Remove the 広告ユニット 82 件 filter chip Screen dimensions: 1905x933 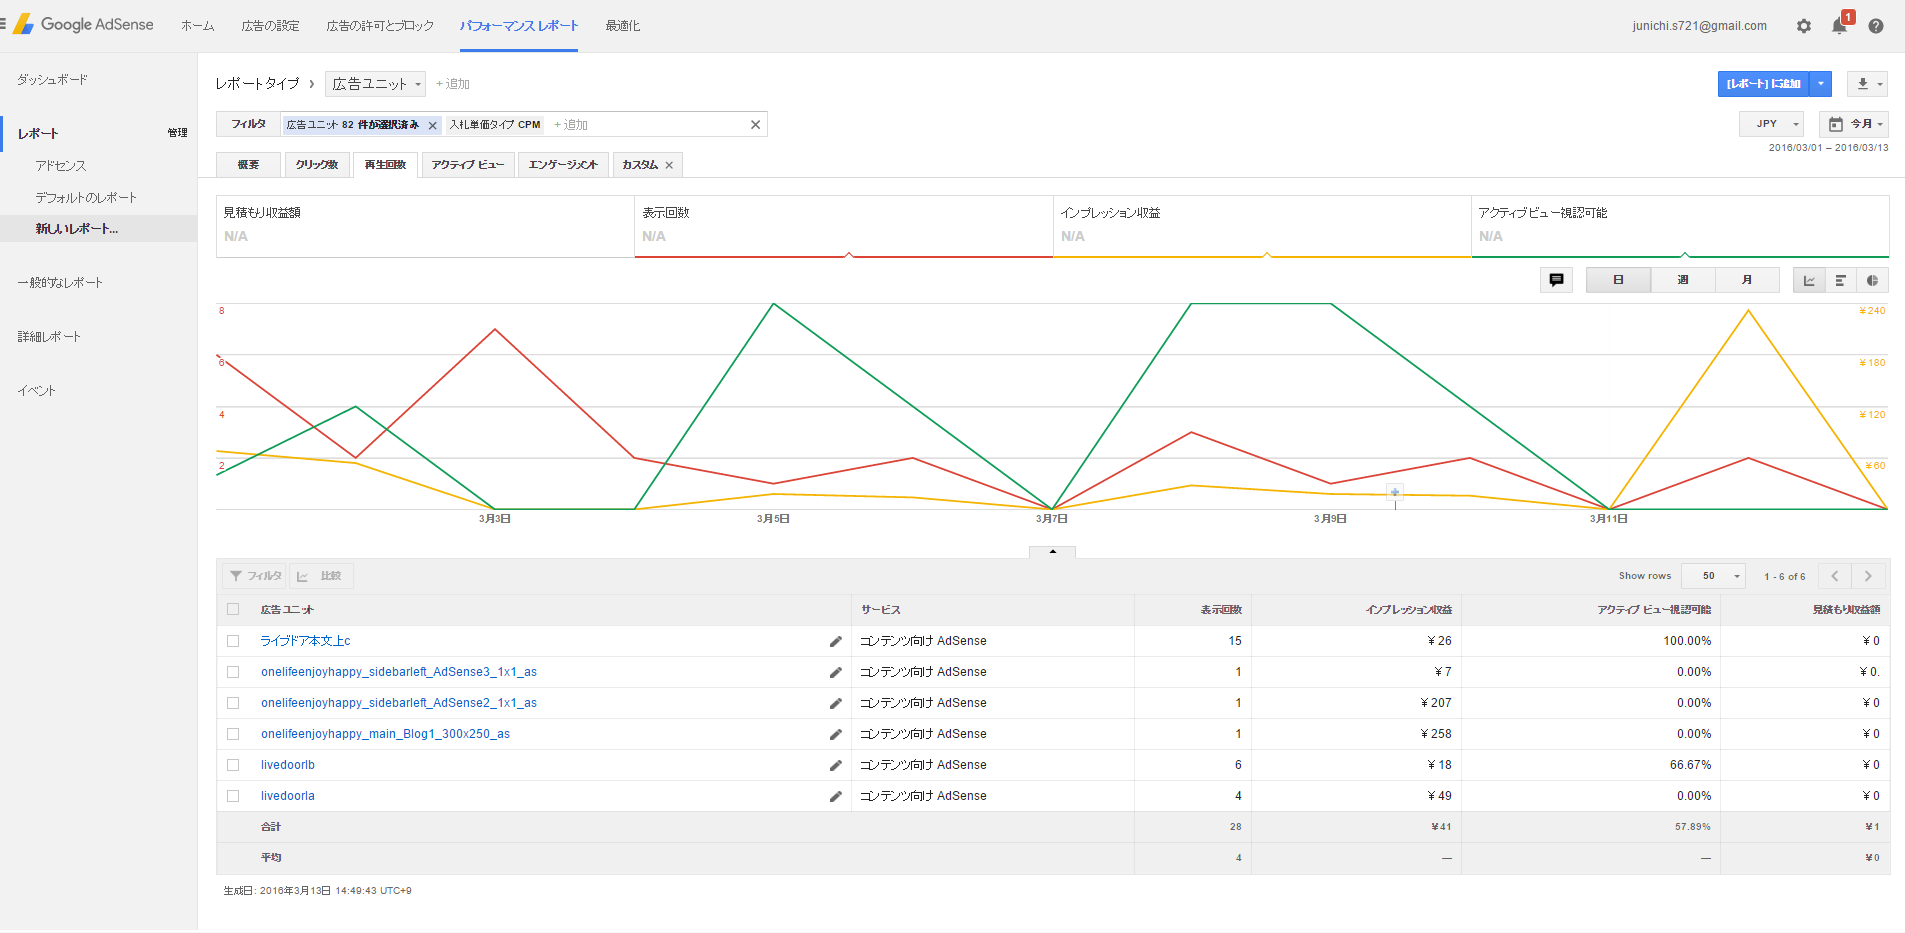click(432, 125)
